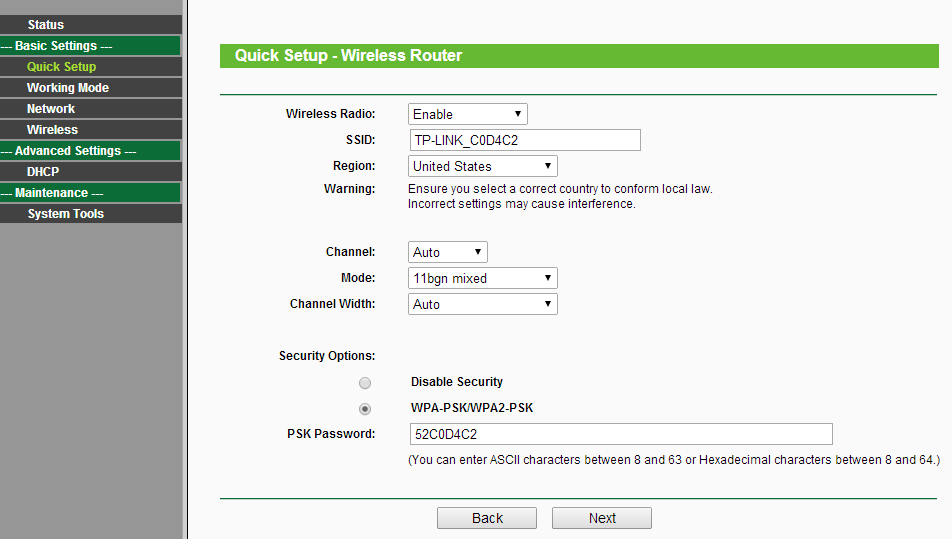This screenshot has width=952, height=539.
Task: Click the Maintenance section header
Action: 90,193
